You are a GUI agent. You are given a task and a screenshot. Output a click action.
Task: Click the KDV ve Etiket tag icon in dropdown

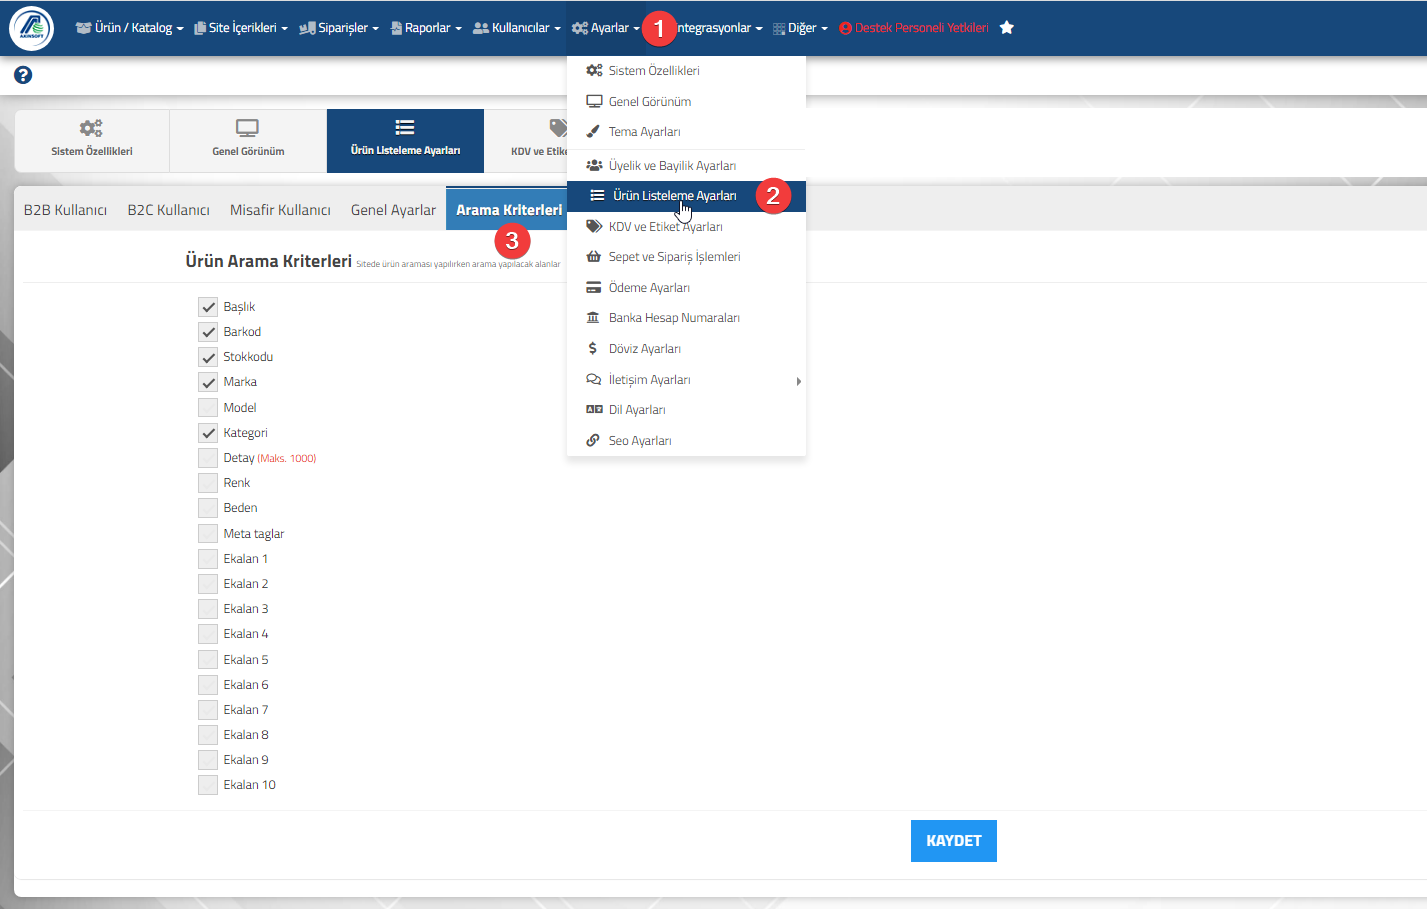click(594, 227)
